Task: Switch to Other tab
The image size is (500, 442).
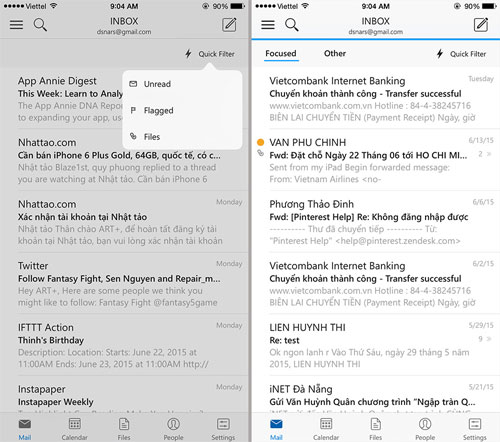Action: point(335,53)
